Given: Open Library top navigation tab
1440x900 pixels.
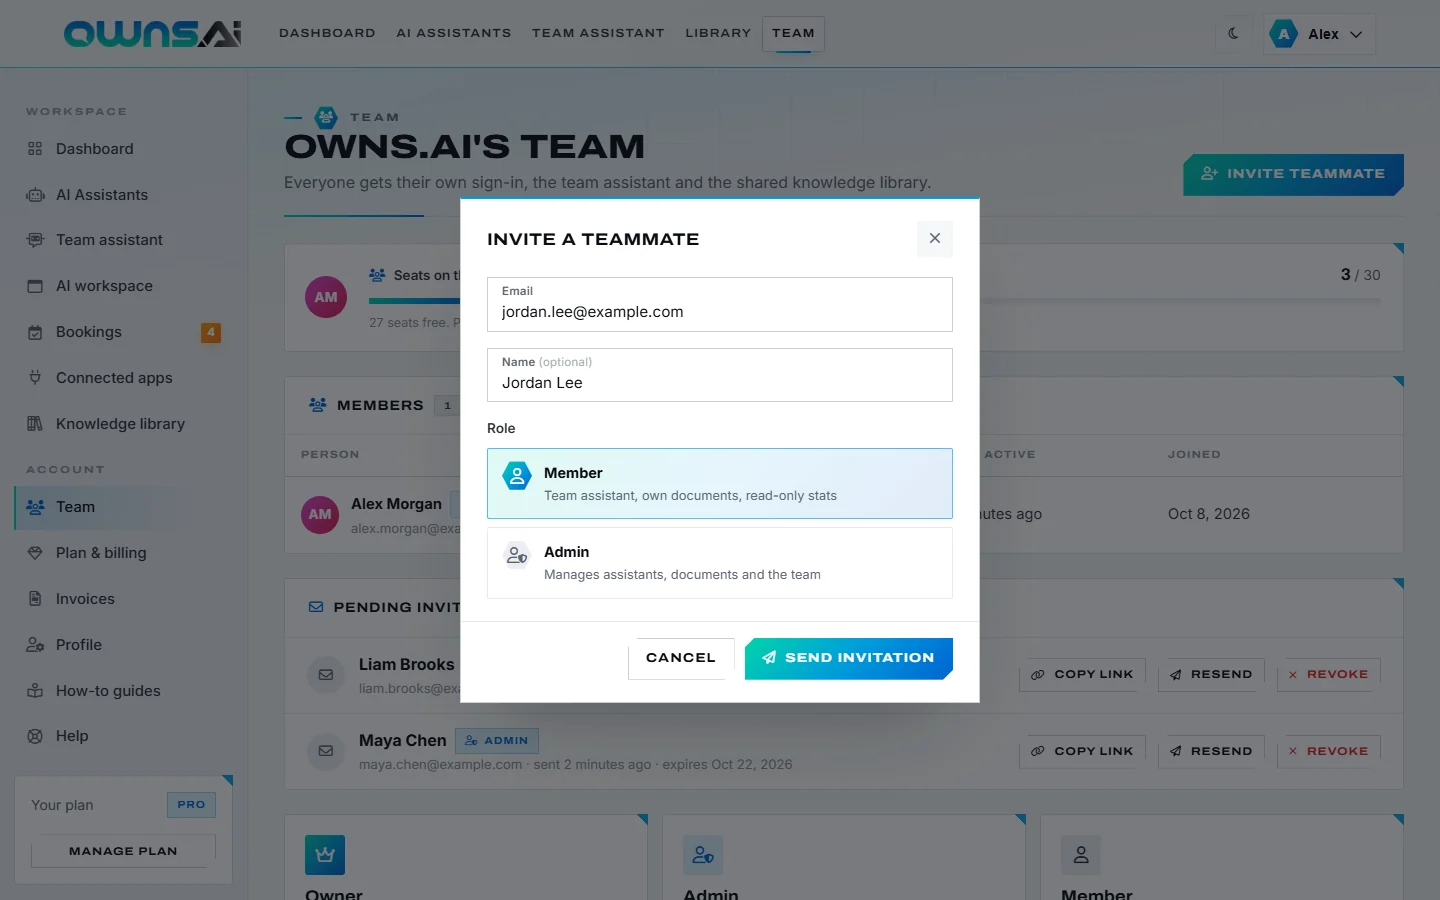Looking at the screenshot, I should click(x=718, y=33).
